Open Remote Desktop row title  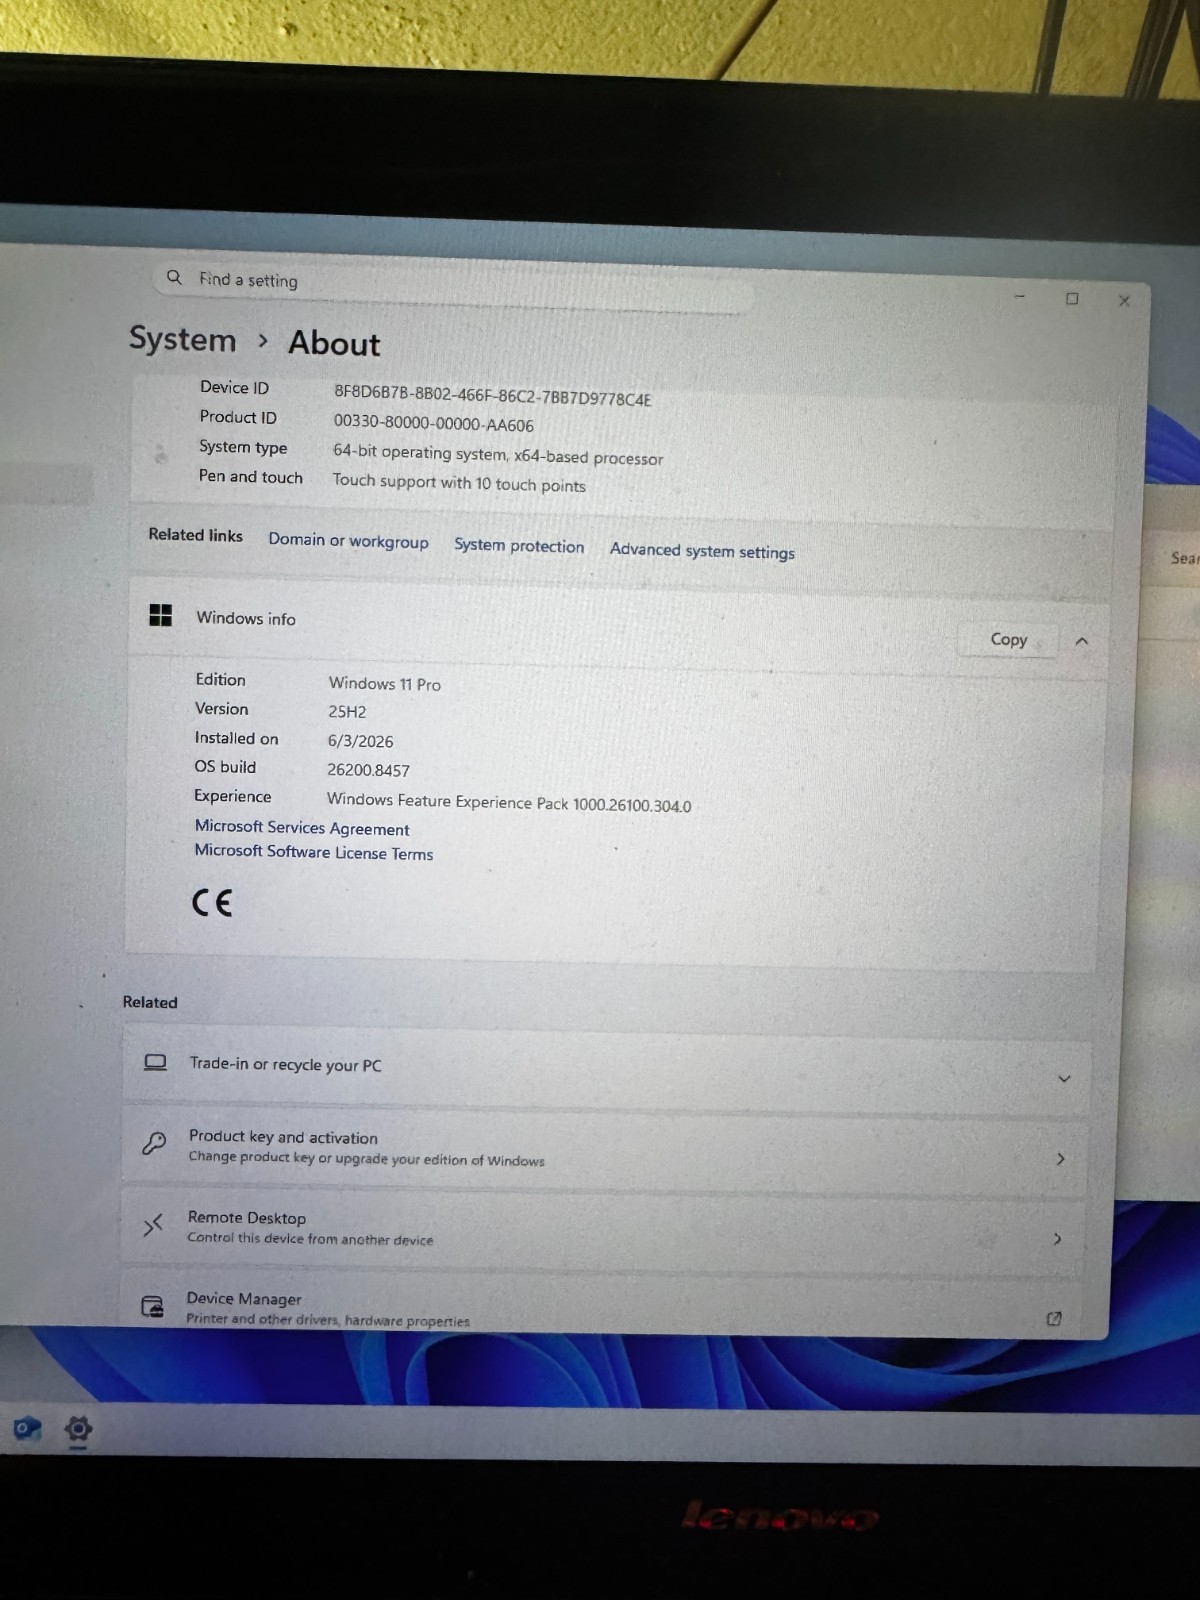(247, 1218)
